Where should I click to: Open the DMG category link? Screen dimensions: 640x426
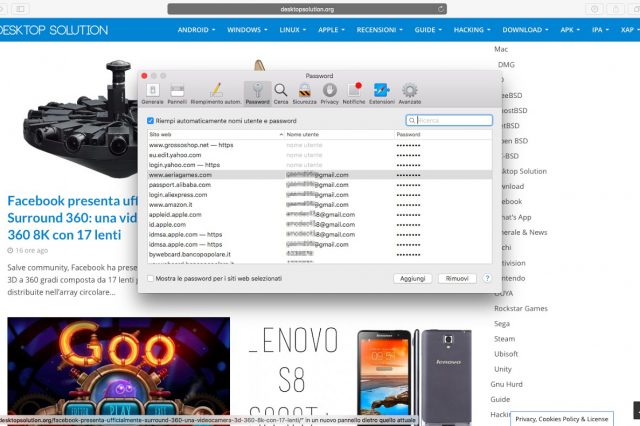[506, 64]
